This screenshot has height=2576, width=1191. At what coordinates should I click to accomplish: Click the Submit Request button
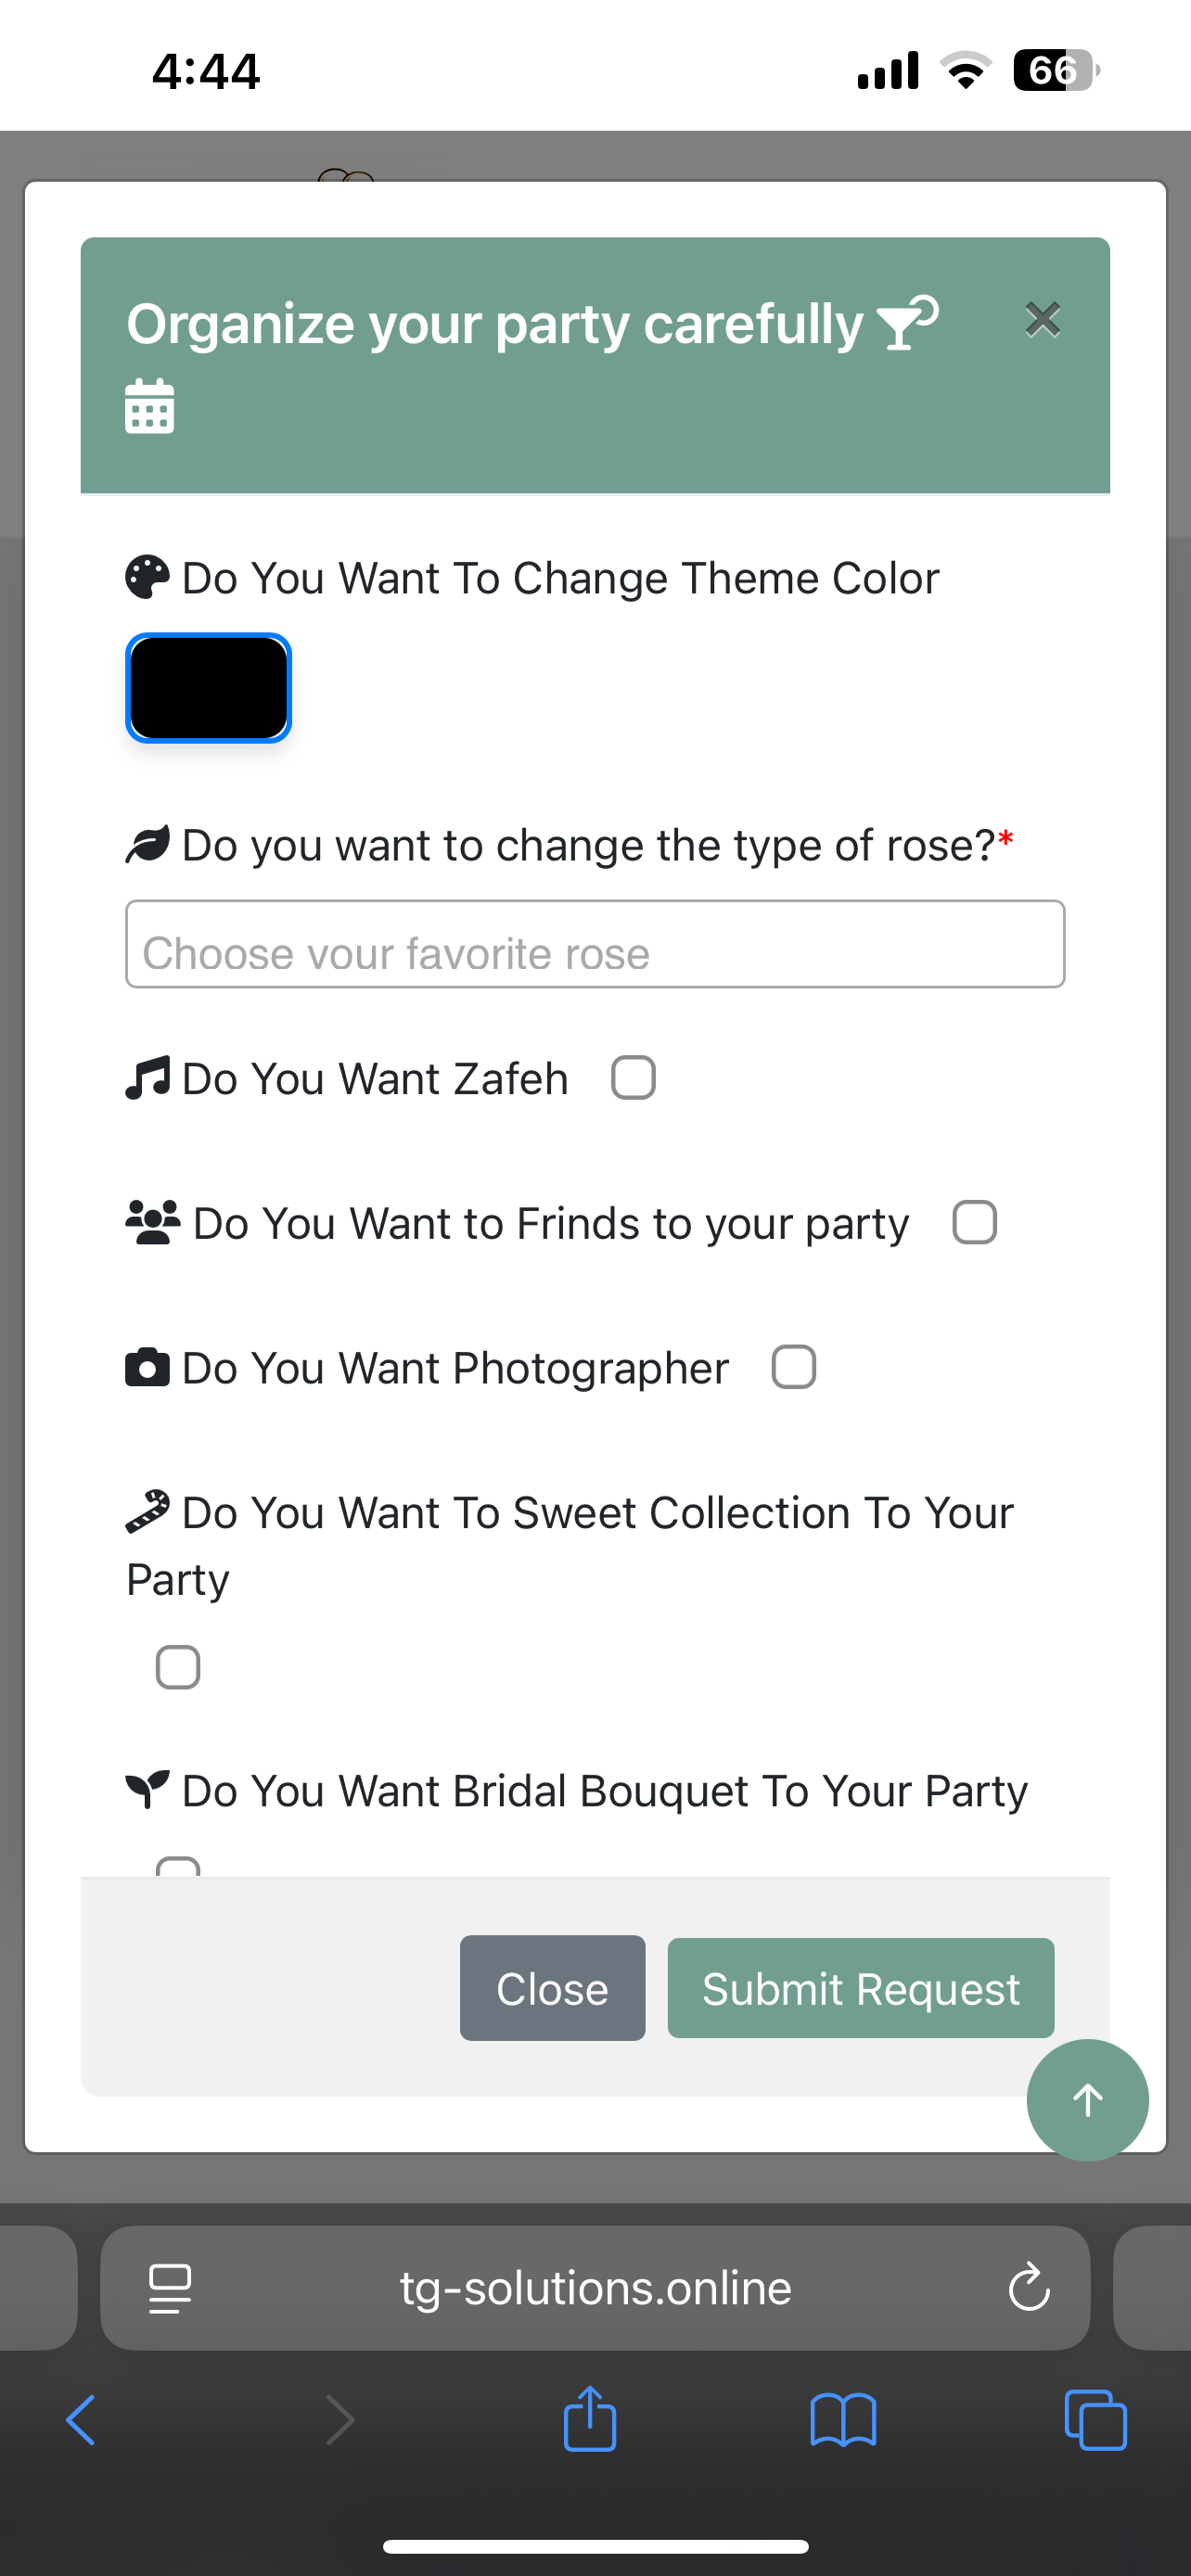point(860,1988)
